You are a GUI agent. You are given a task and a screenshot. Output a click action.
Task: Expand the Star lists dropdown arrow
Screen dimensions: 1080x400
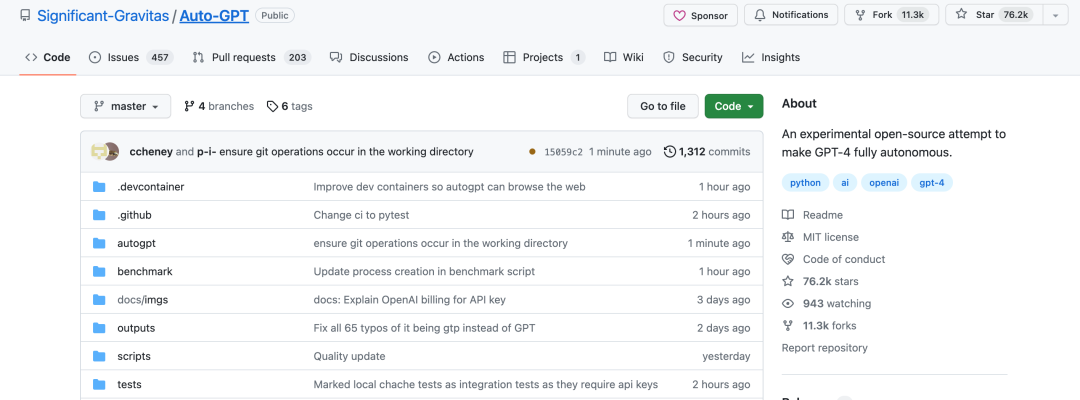(x=1056, y=15)
